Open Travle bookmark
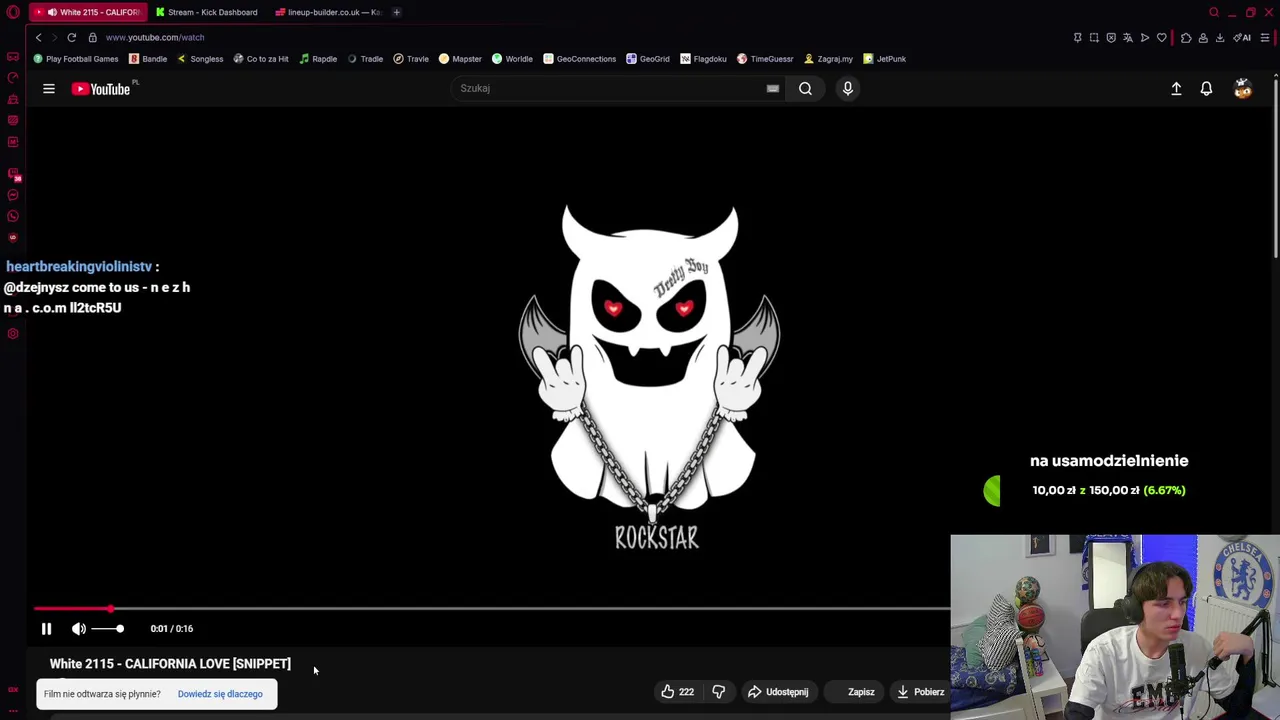The height and width of the screenshot is (720, 1280). click(x=411, y=59)
